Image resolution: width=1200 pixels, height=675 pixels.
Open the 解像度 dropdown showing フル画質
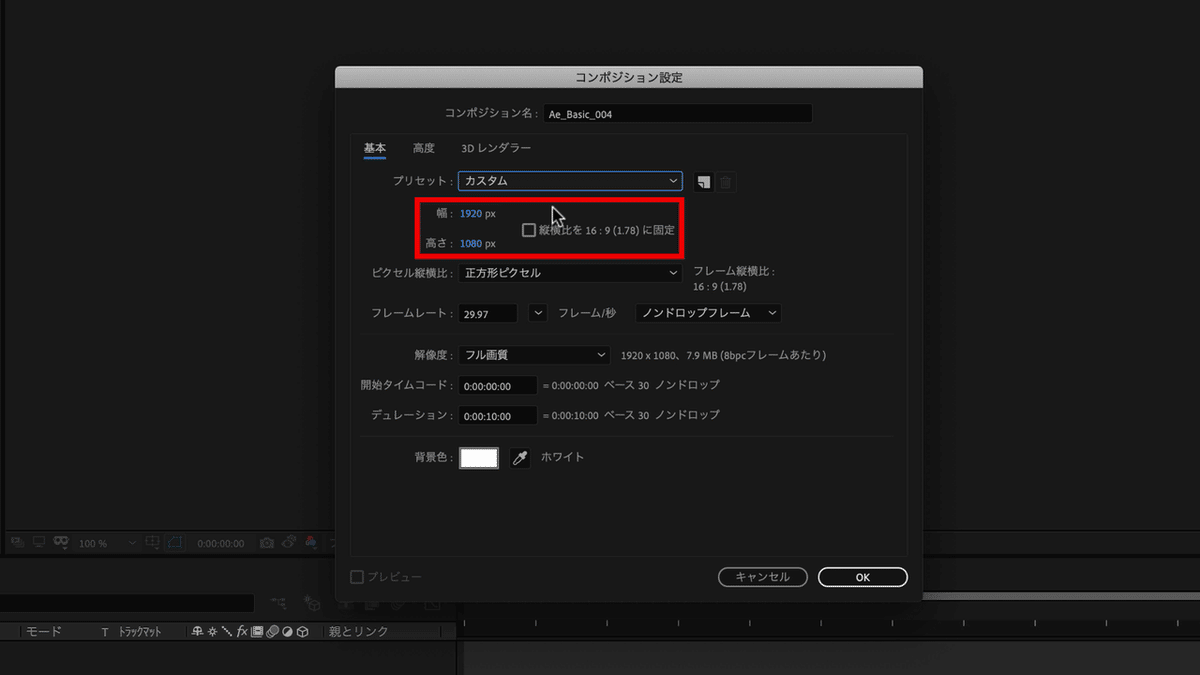pyautogui.click(x=534, y=355)
